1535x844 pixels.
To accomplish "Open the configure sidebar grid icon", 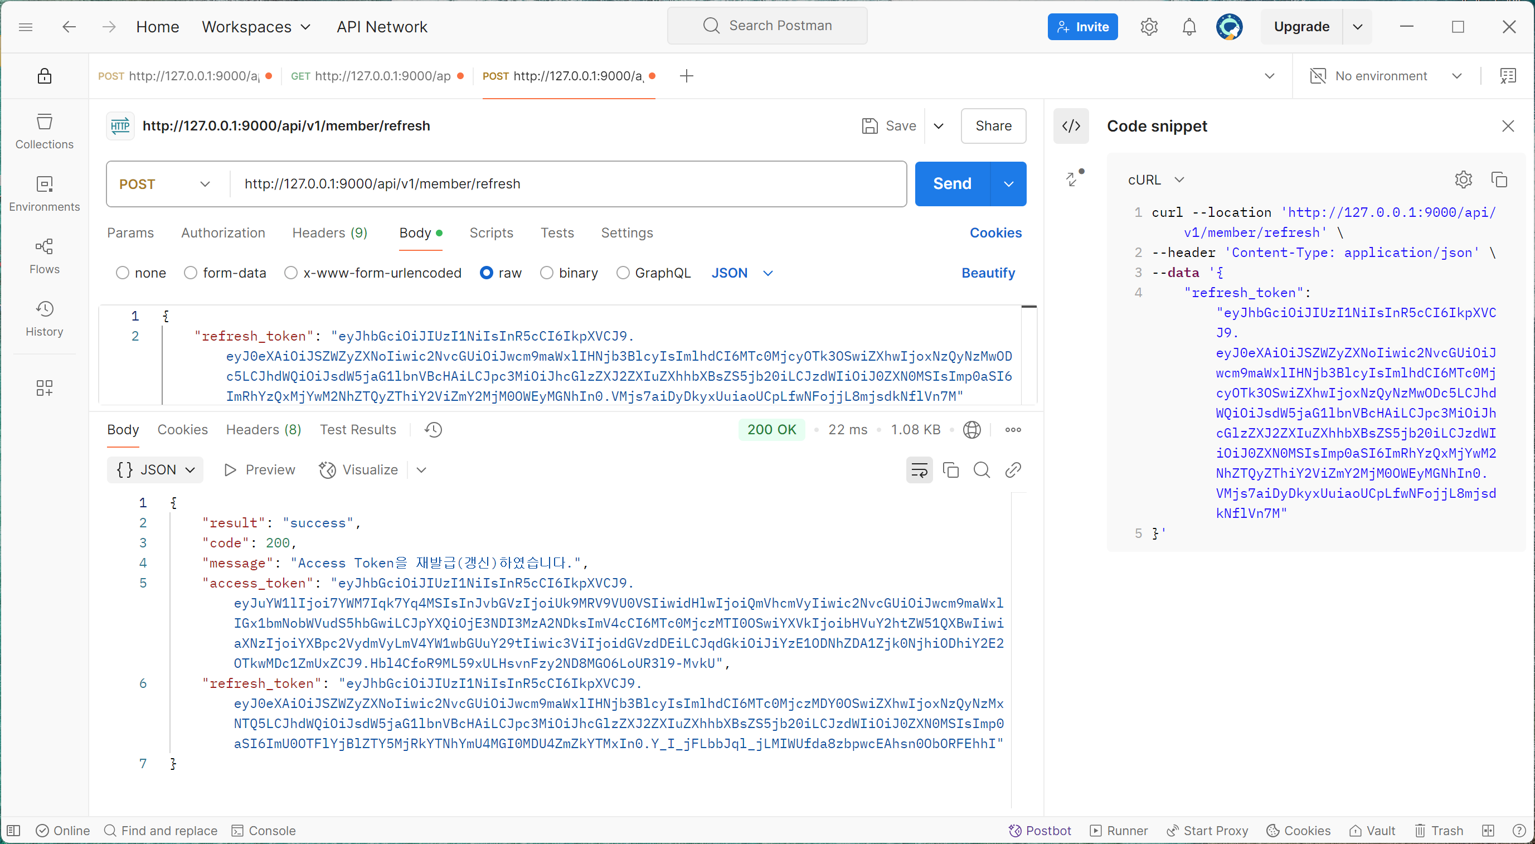I will pyautogui.click(x=44, y=388).
